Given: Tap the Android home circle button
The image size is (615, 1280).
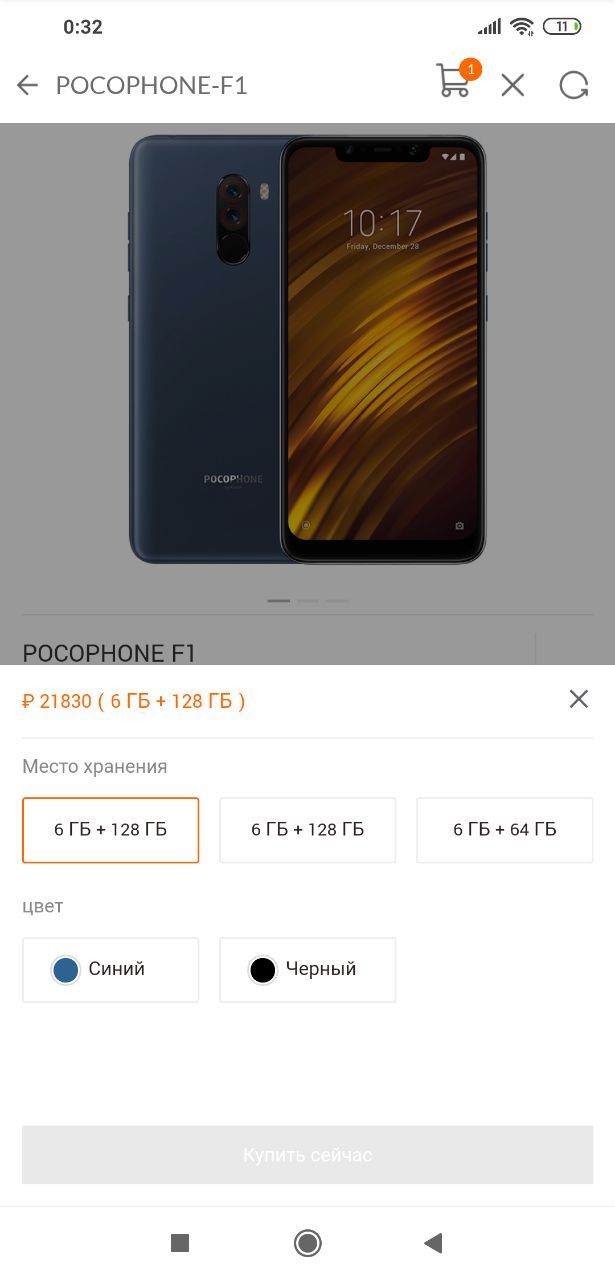Looking at the screenshot, I should (307, 1243).
